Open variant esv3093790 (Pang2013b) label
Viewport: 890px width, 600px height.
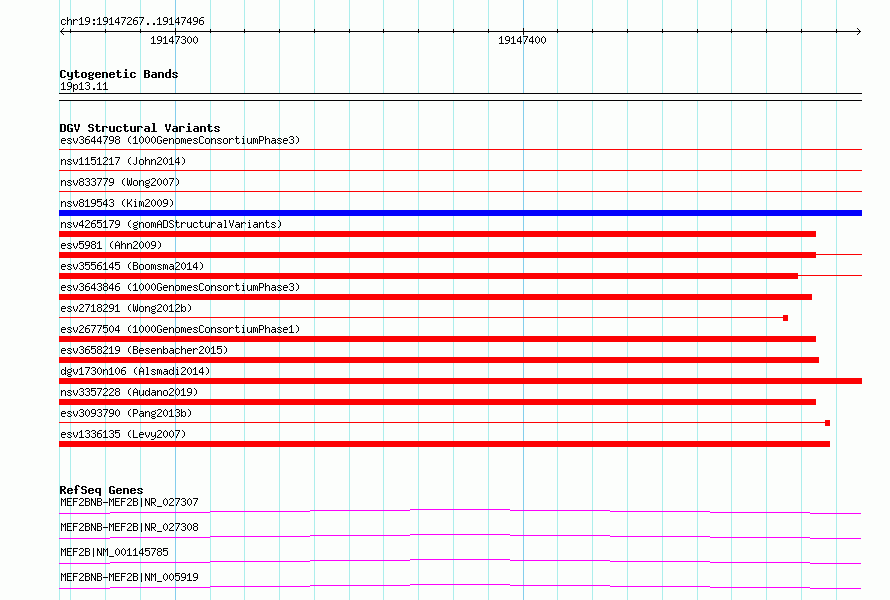[126, 413]
